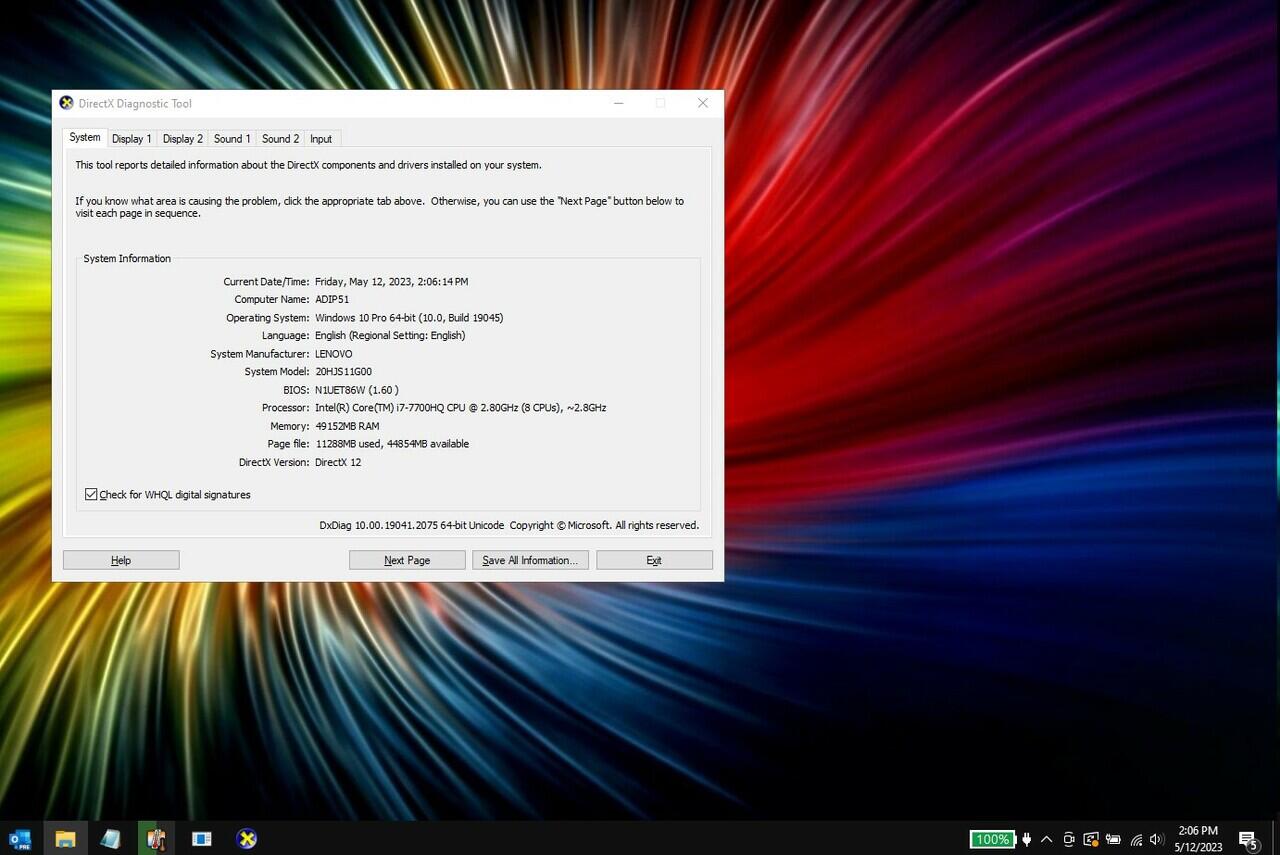Screen dimensions: 1280x855
Task: Minimize the DirectX Diagnostic Tool window
Action: tap(619, 103)
